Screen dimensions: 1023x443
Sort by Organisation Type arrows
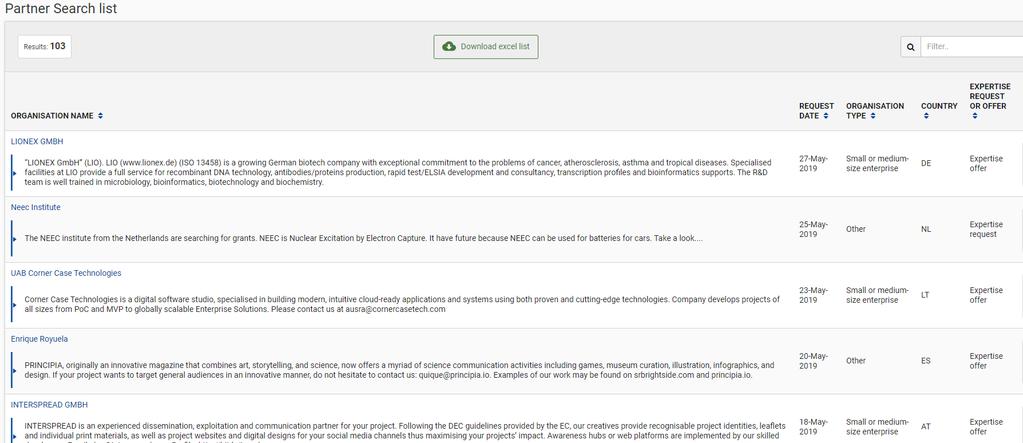(x=873, y=116)
